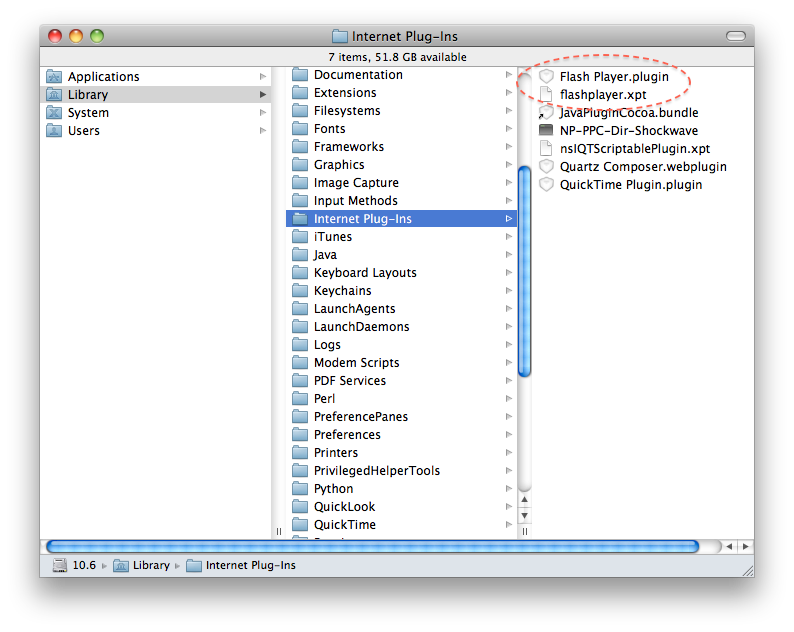
Task: Click the column resize handle after middle column
Action: pos(525,532)
